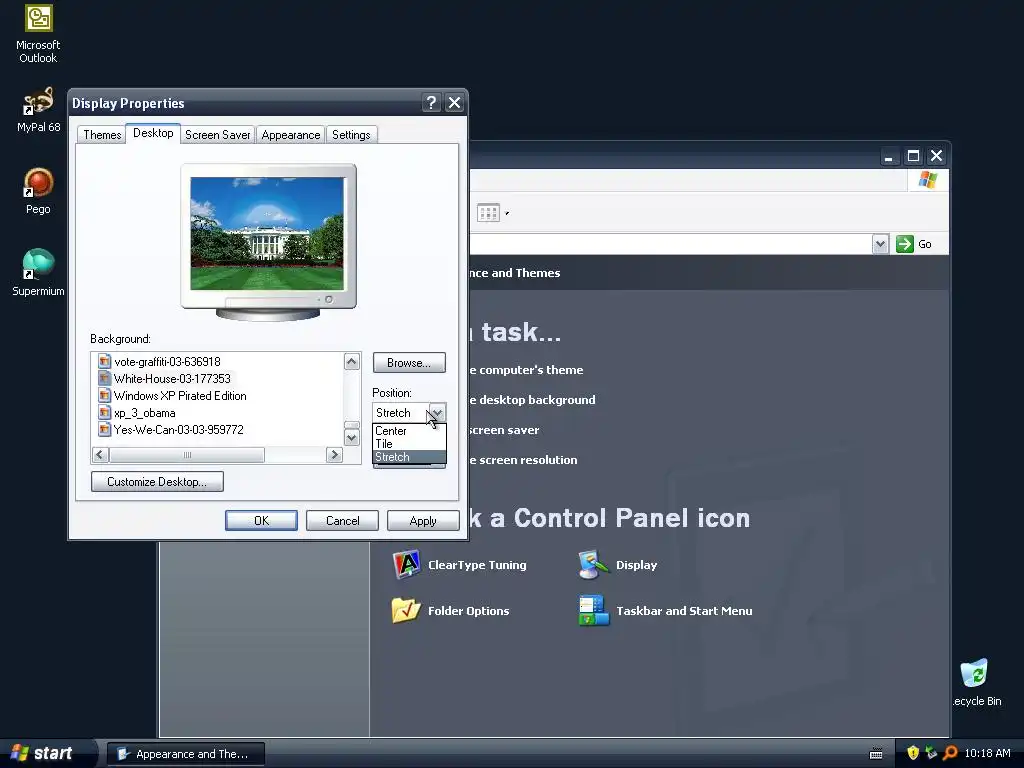Close the Display Properties dialog
The height and width of the screenshot is (768, 1024).
coord(455,103)
